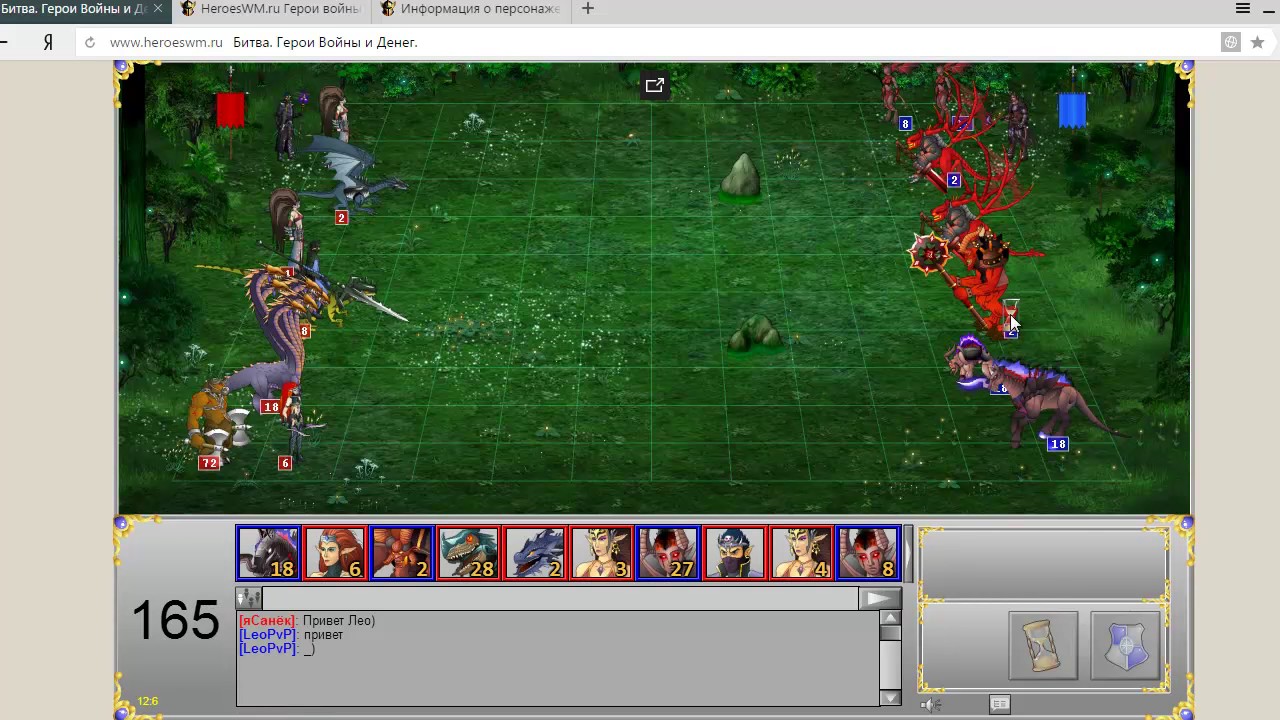This screenshot has height=720, width=1280.
Task: Reload the page
Action: pos(90,43)
